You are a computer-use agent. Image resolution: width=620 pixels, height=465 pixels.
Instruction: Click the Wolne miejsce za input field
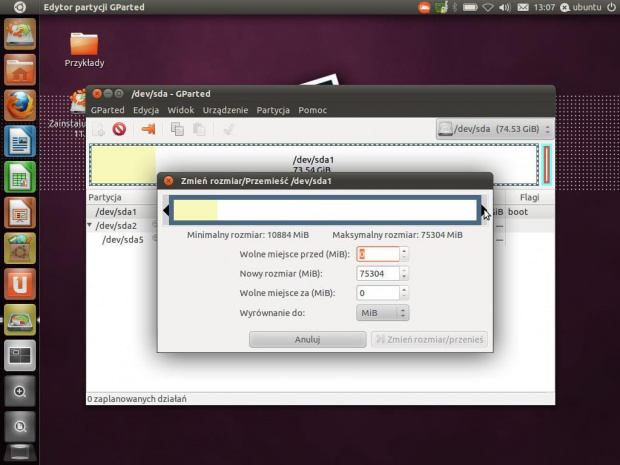tap(378, 293)
